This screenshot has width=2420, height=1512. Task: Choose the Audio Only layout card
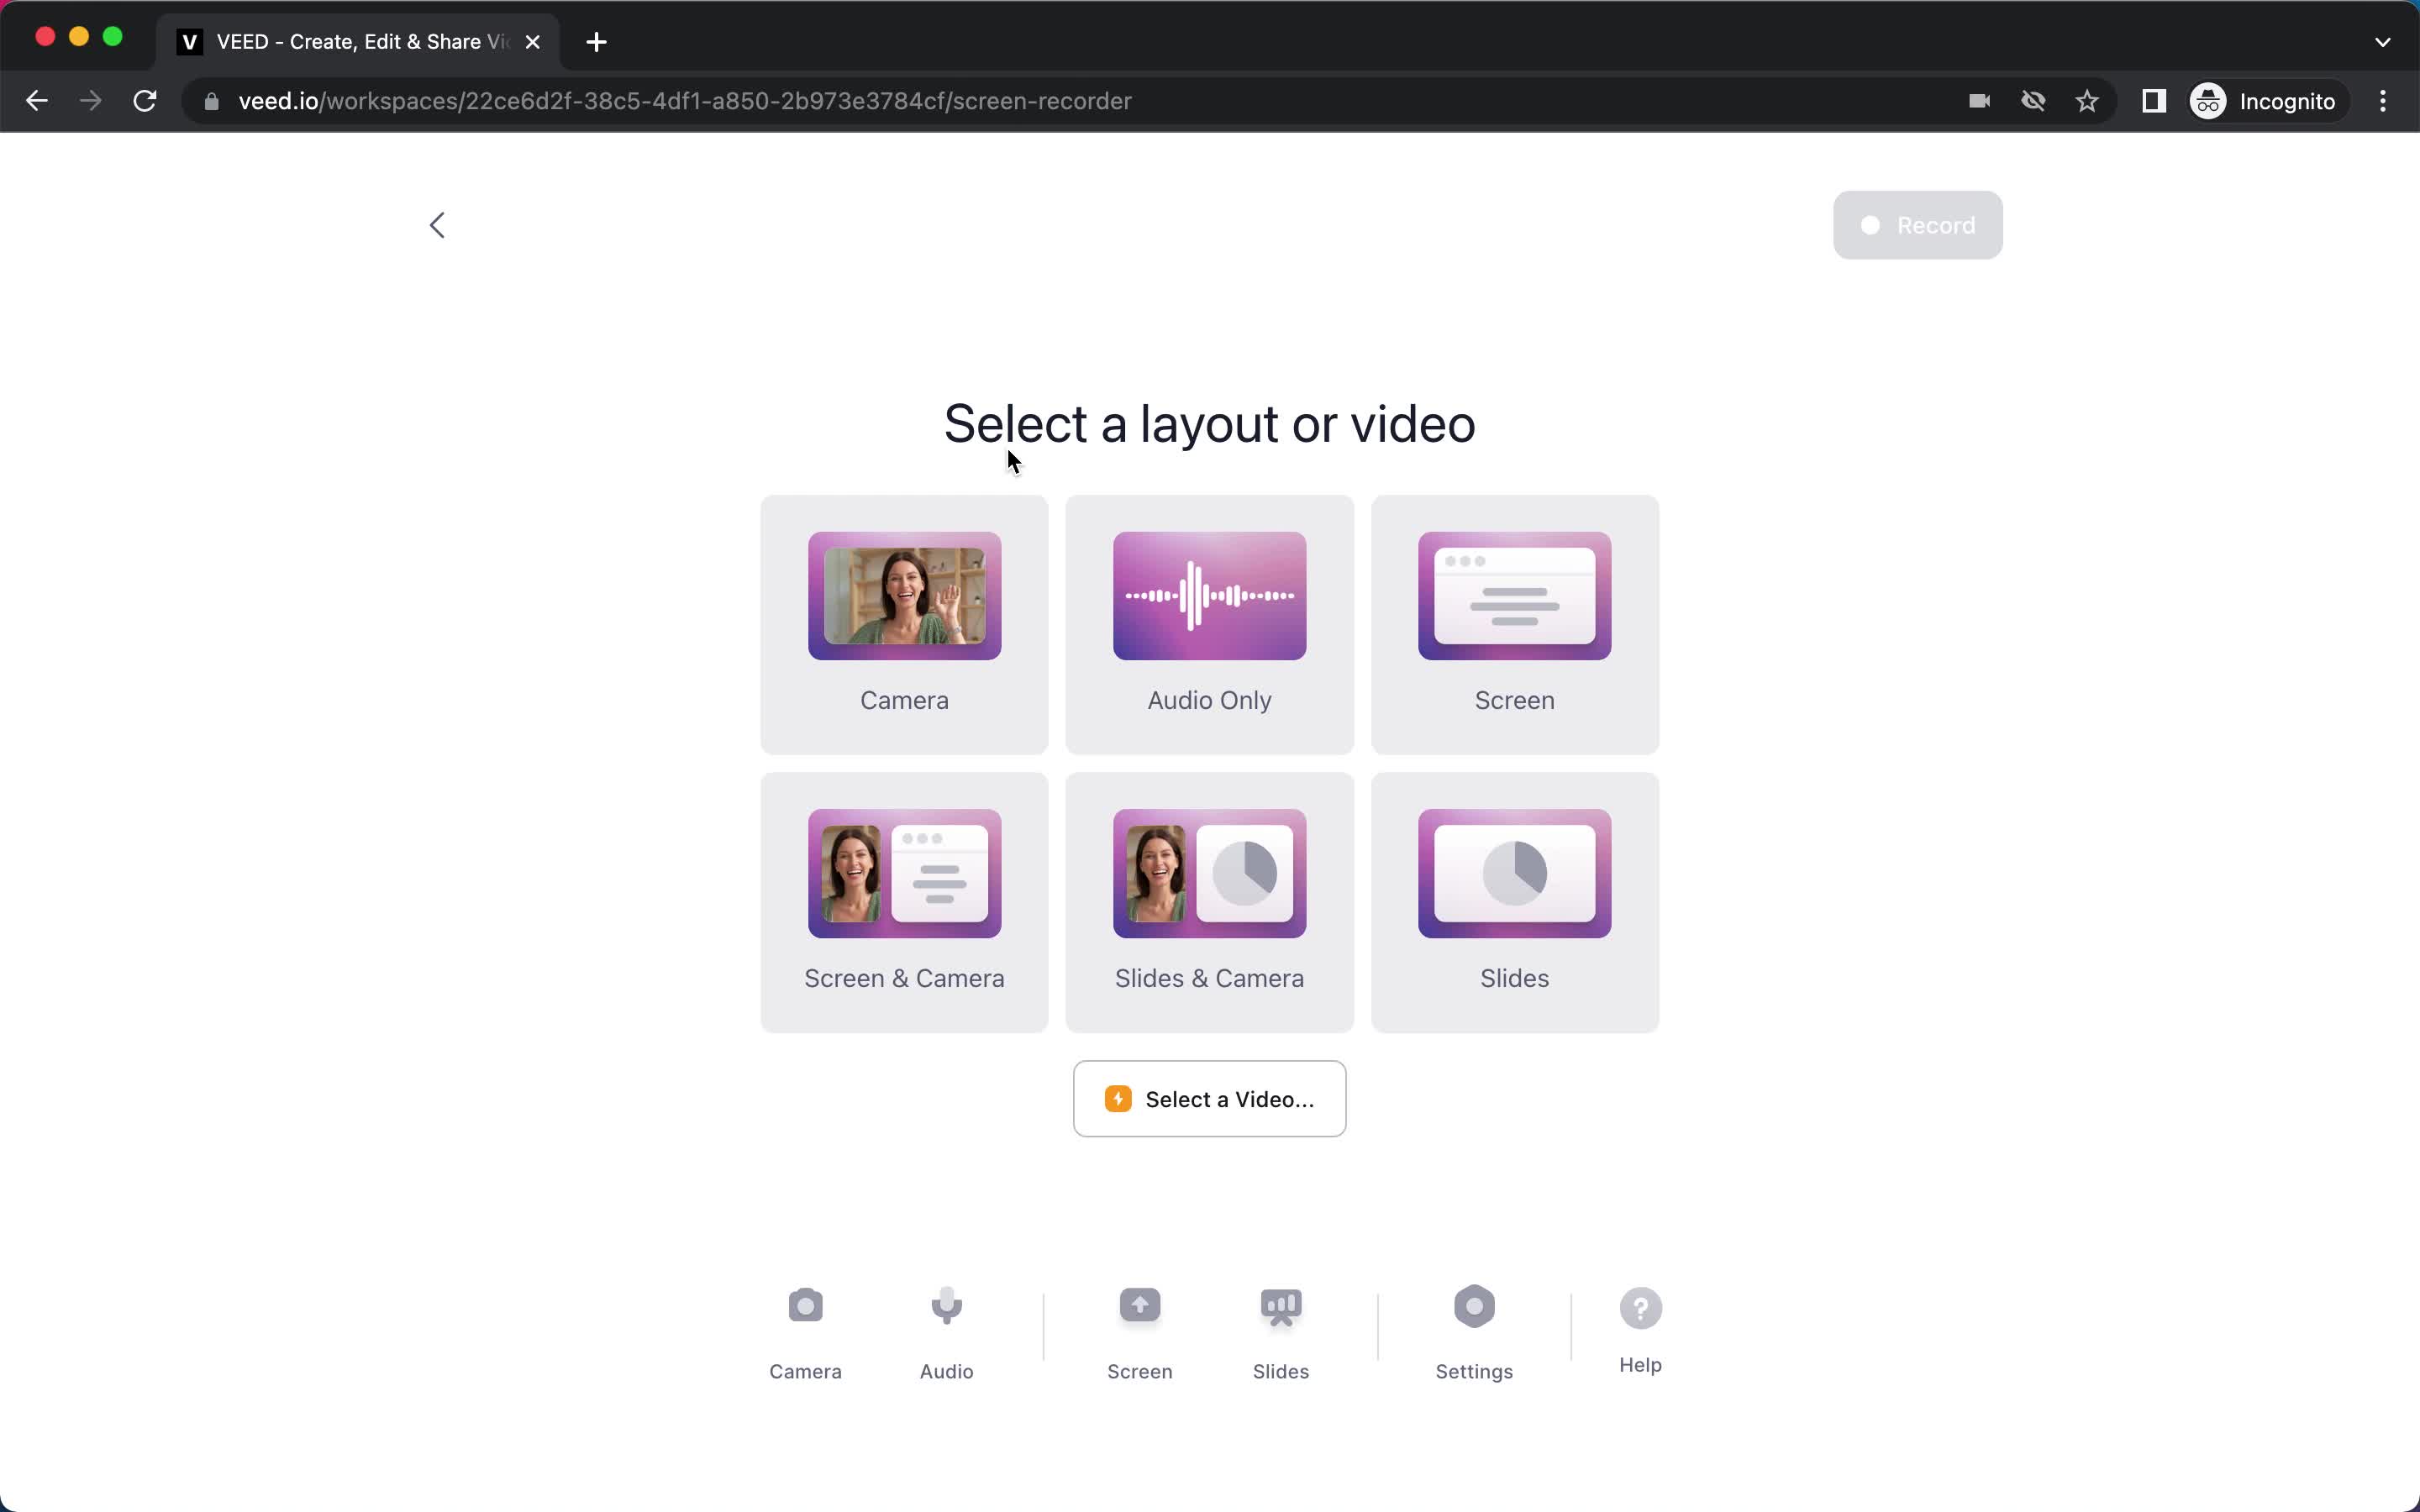[x=1209, y=624]
